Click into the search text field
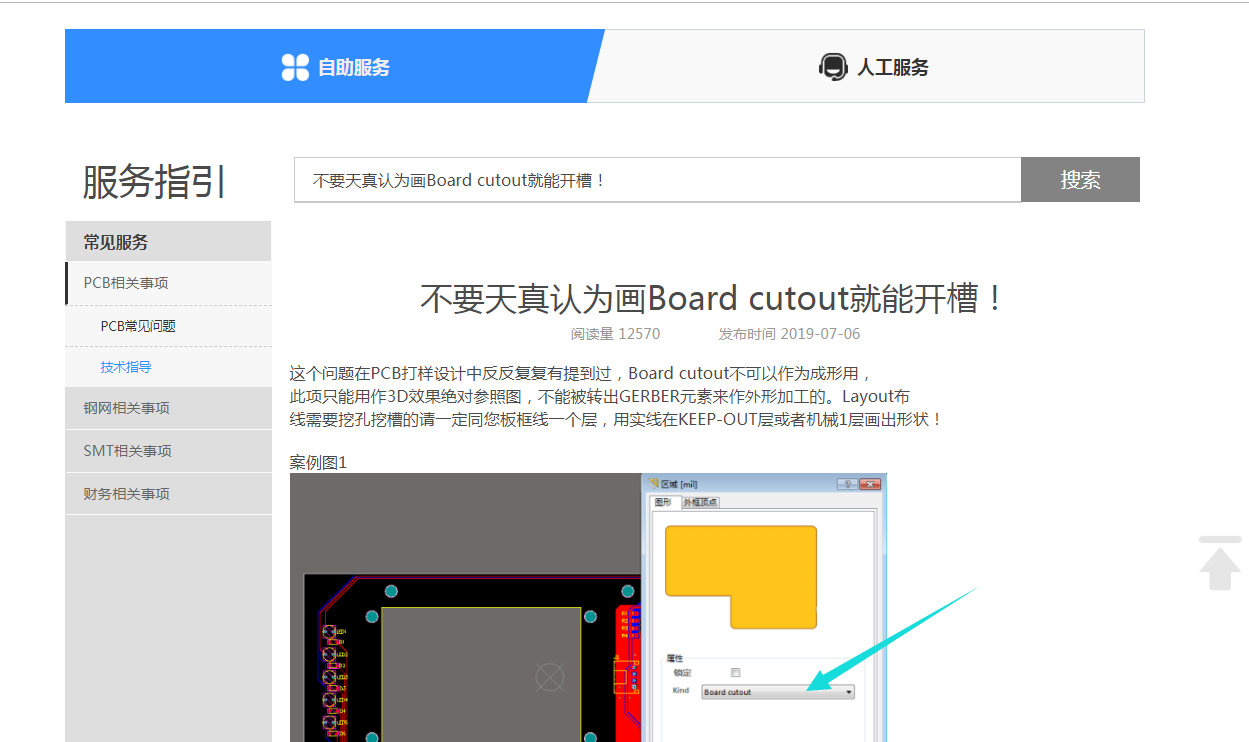The width and height of the screenshot is (1249, 742). point(657,180)
